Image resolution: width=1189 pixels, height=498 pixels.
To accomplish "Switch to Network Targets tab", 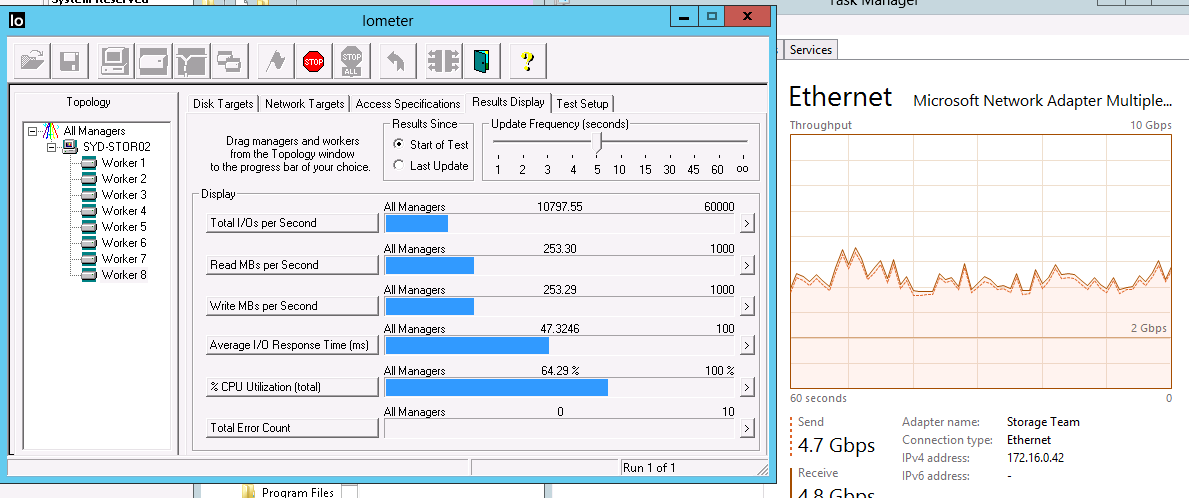I will click(x=305, y=104).
